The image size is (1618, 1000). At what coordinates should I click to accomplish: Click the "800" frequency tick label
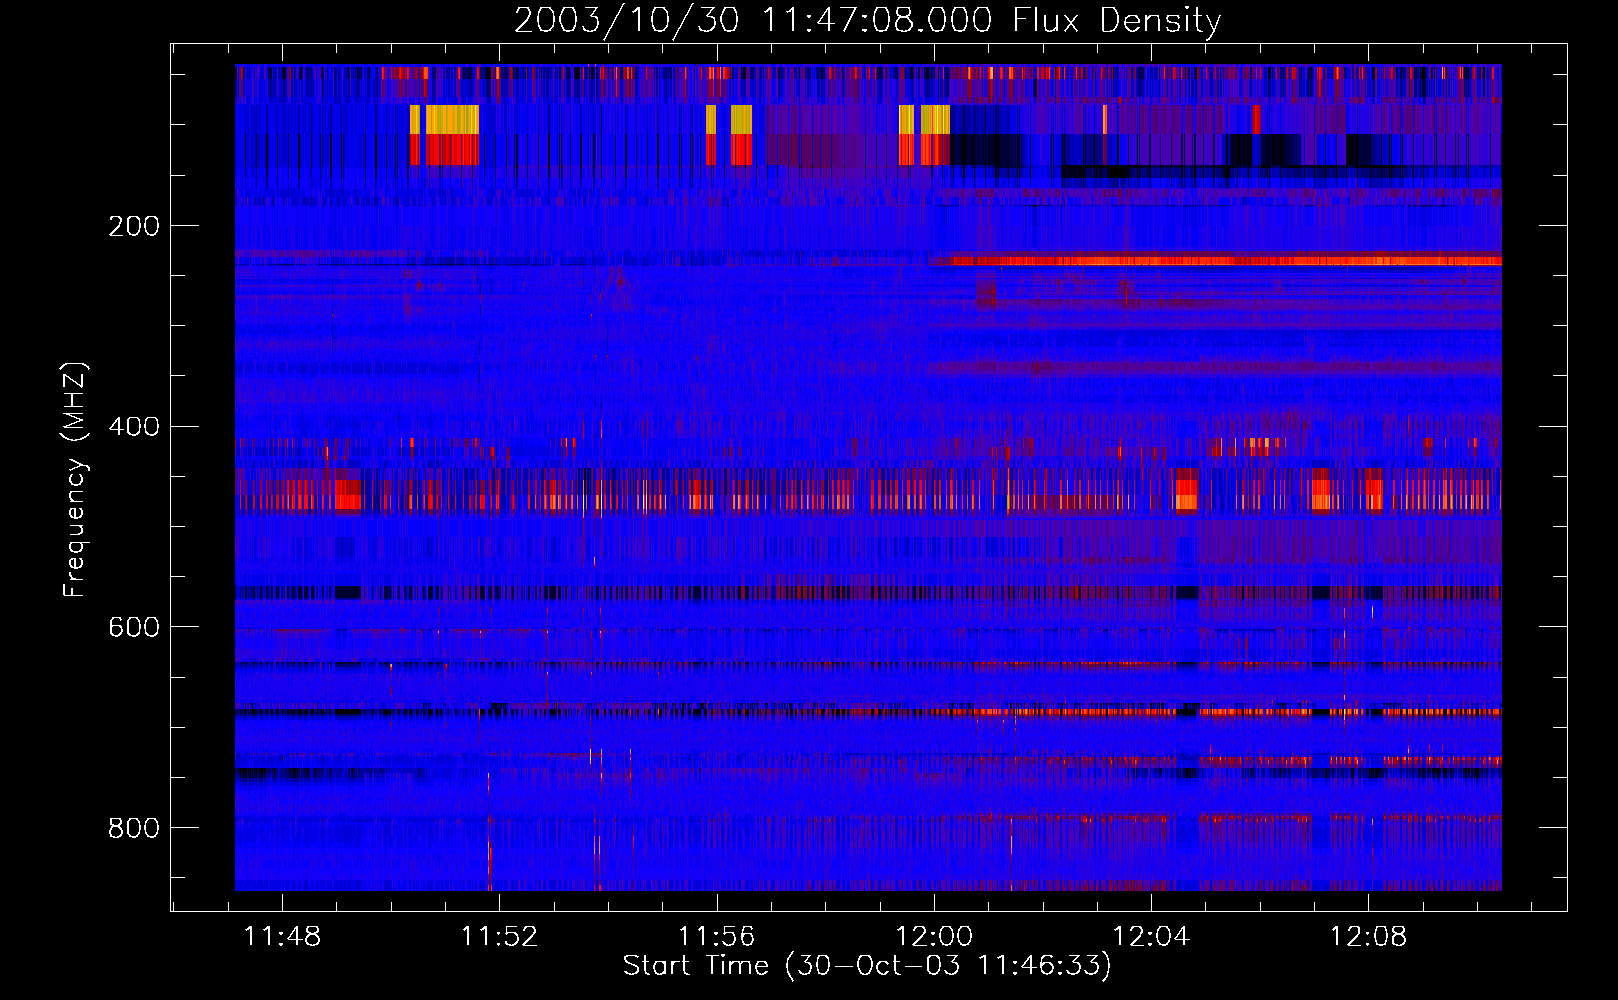point(134,828)
